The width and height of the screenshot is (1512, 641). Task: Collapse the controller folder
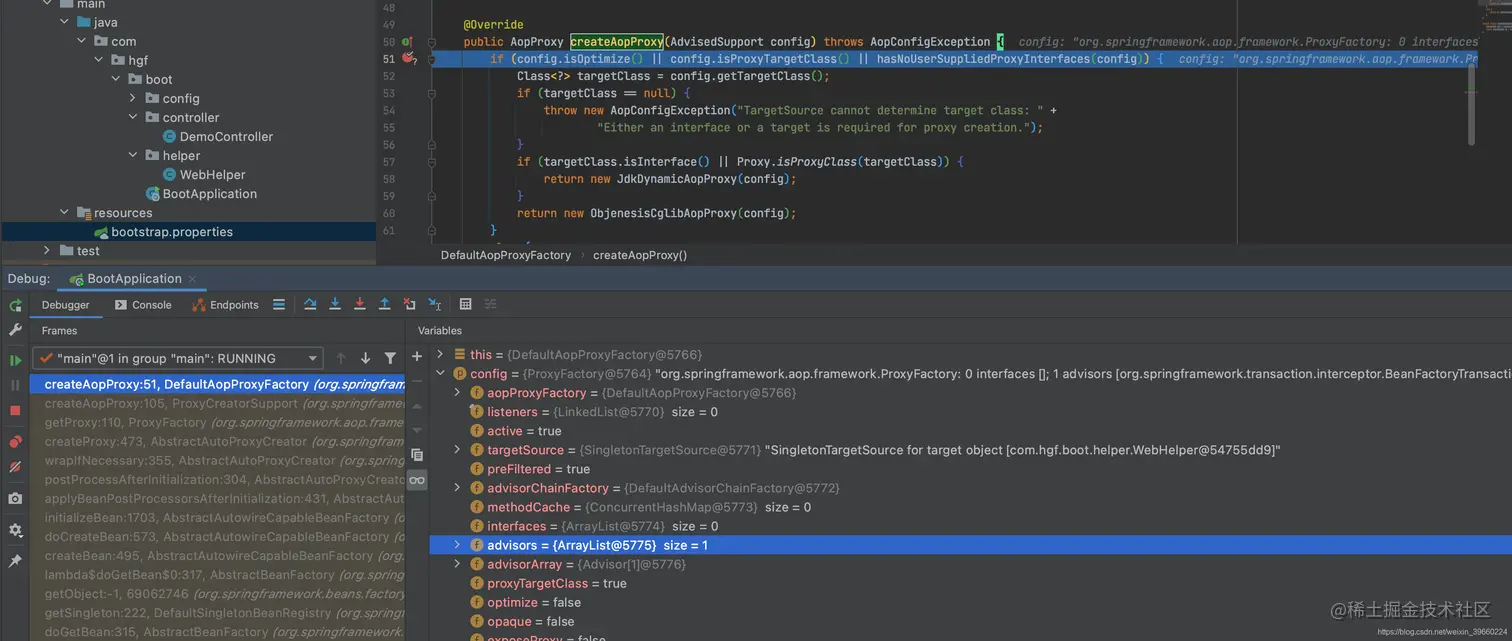[133, 117]
